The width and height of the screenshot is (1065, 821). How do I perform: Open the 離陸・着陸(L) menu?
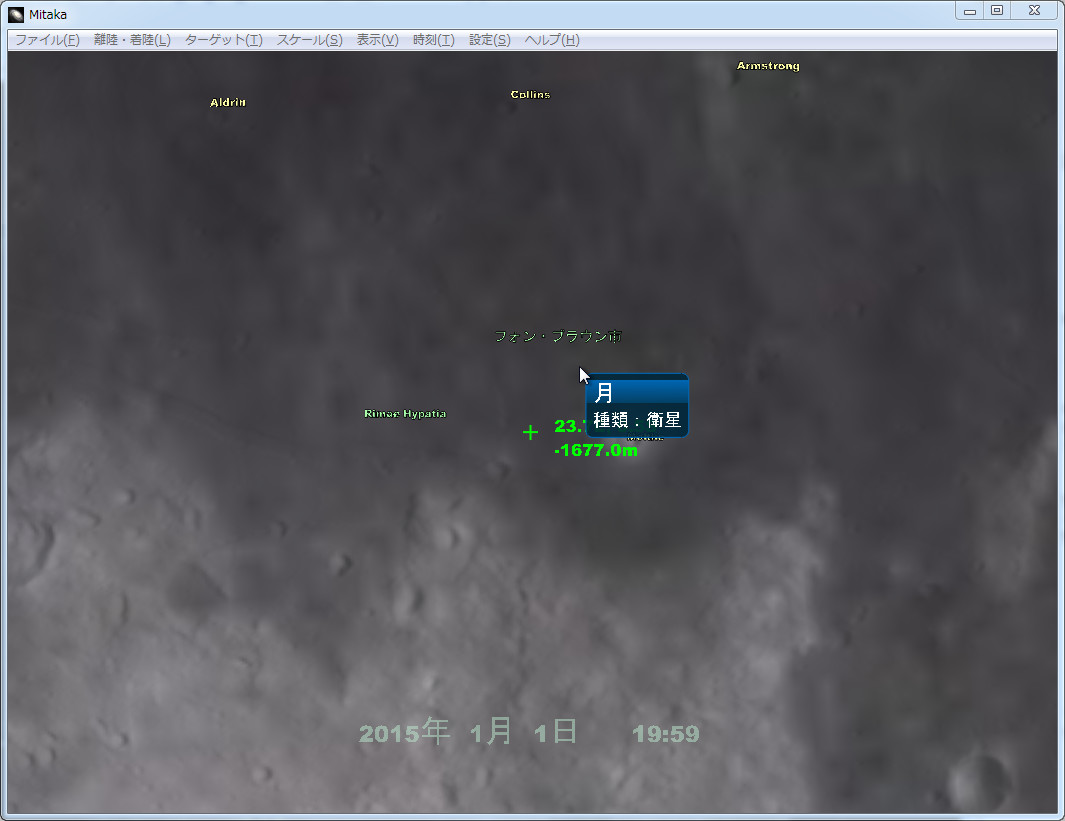click(132, 40)
